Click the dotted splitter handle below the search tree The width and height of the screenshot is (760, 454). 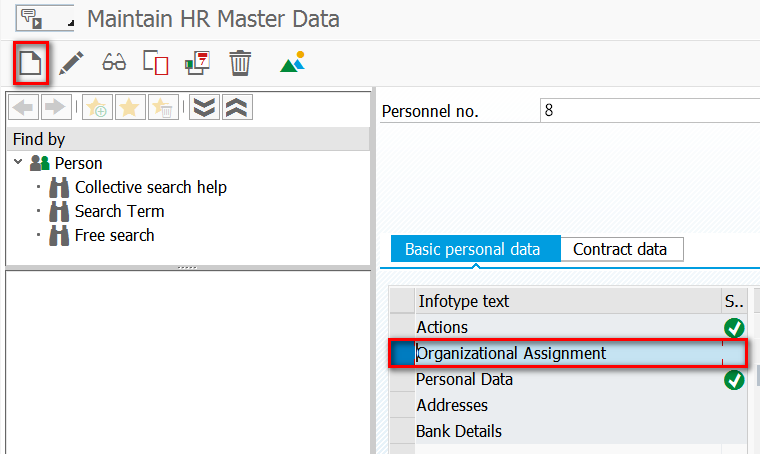coord(187,267)
